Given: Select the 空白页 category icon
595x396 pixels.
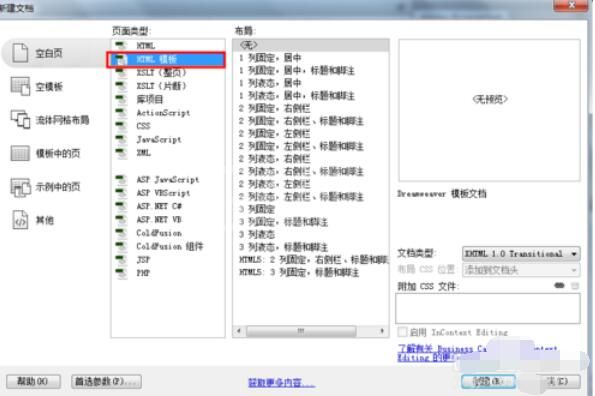Looking at the screenshot, I should tap(20, 53).
